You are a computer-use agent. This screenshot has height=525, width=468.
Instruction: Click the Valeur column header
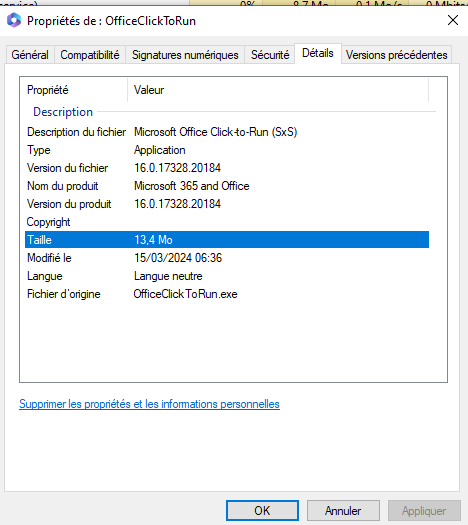(x=278, y=90)
